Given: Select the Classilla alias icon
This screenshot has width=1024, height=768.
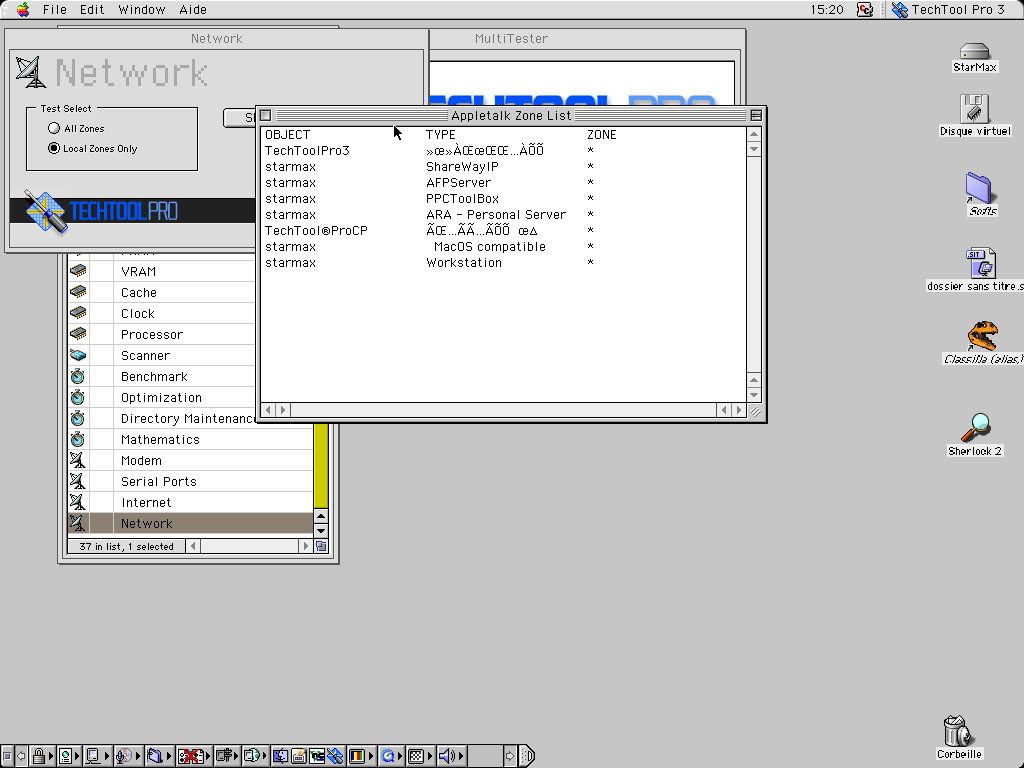Looking at the screenshot, I should point(982,336).
